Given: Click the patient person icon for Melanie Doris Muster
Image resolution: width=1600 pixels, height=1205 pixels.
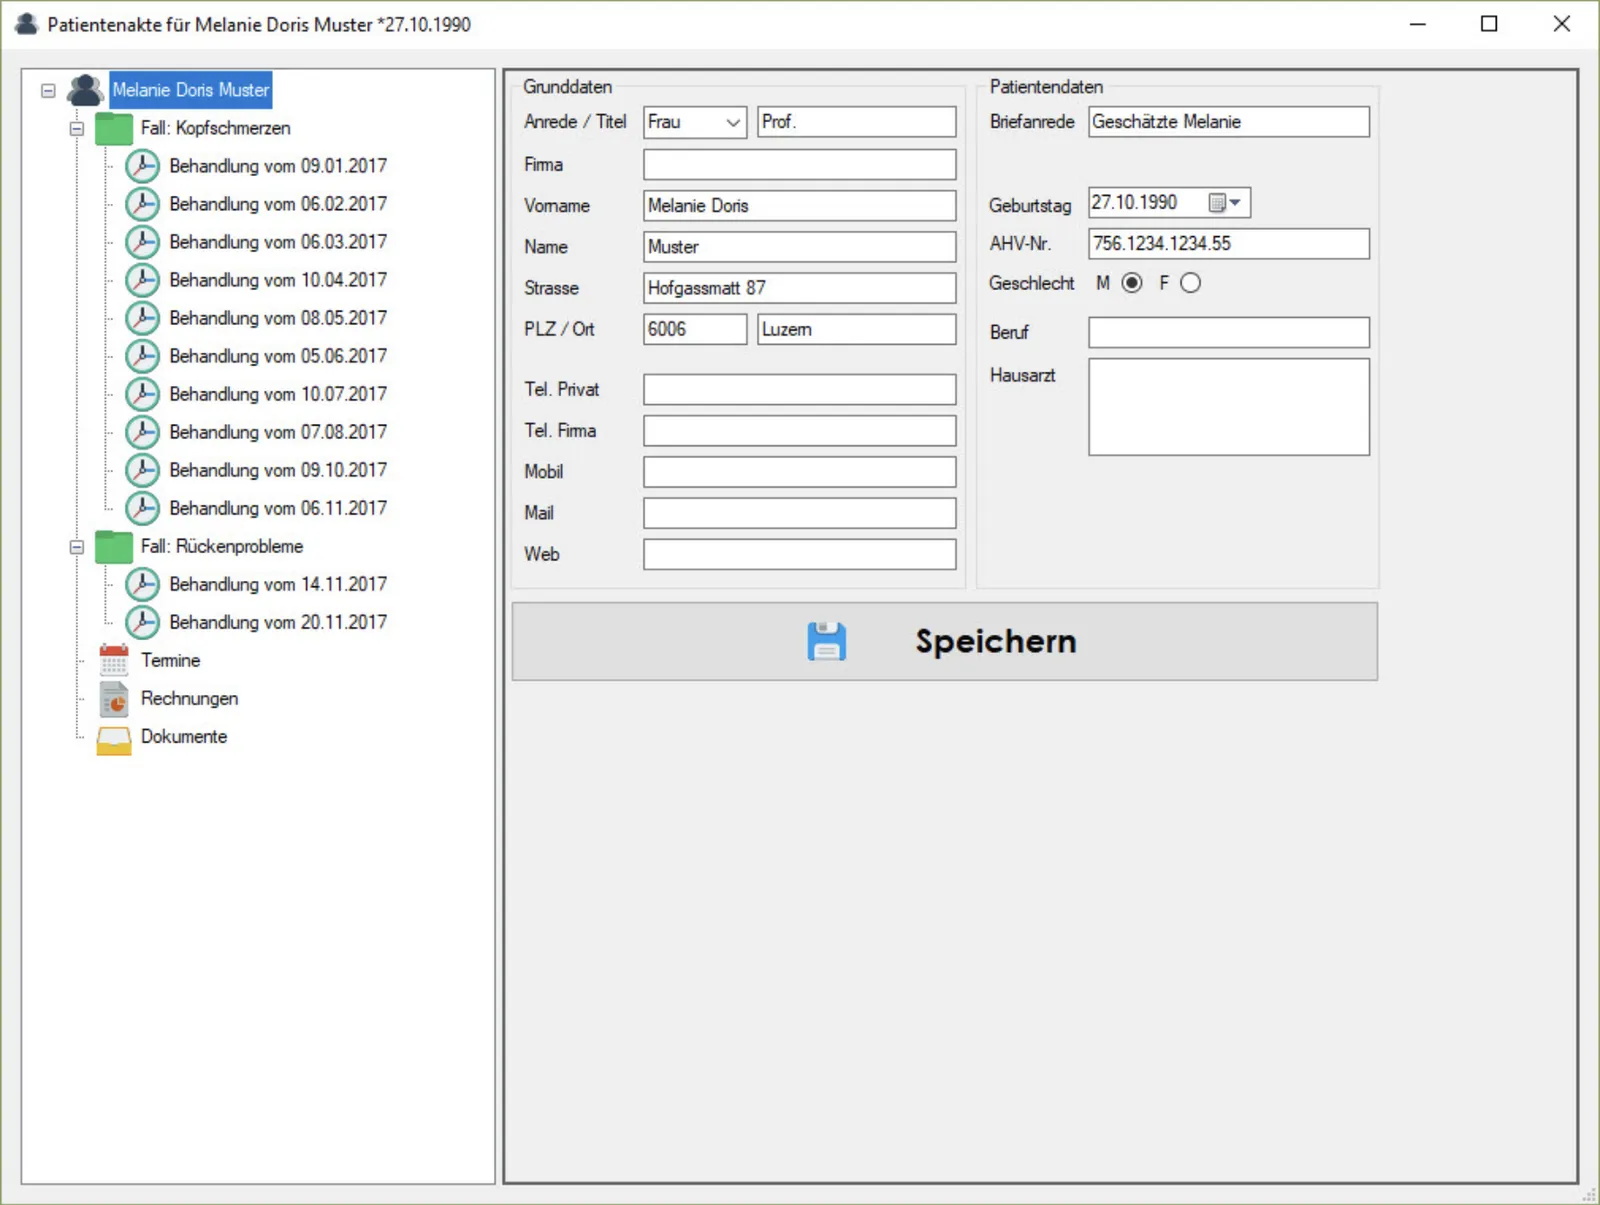Looking at the screenshot, I should tap(85, 90).
